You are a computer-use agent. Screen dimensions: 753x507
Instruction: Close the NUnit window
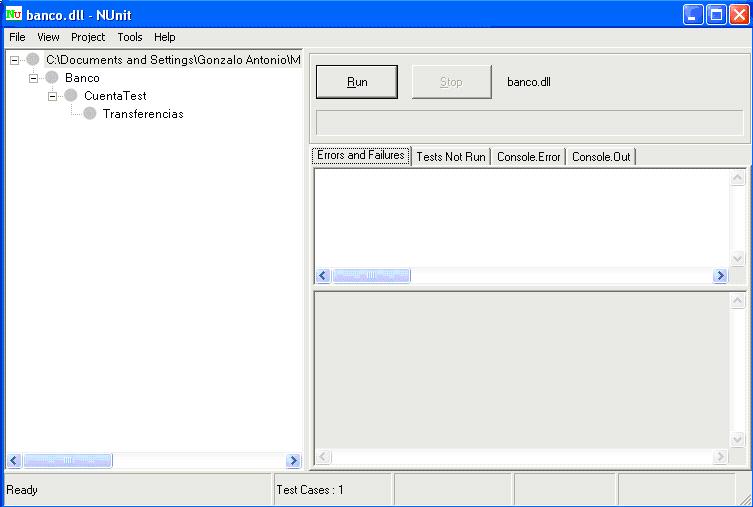coord(739,14)
